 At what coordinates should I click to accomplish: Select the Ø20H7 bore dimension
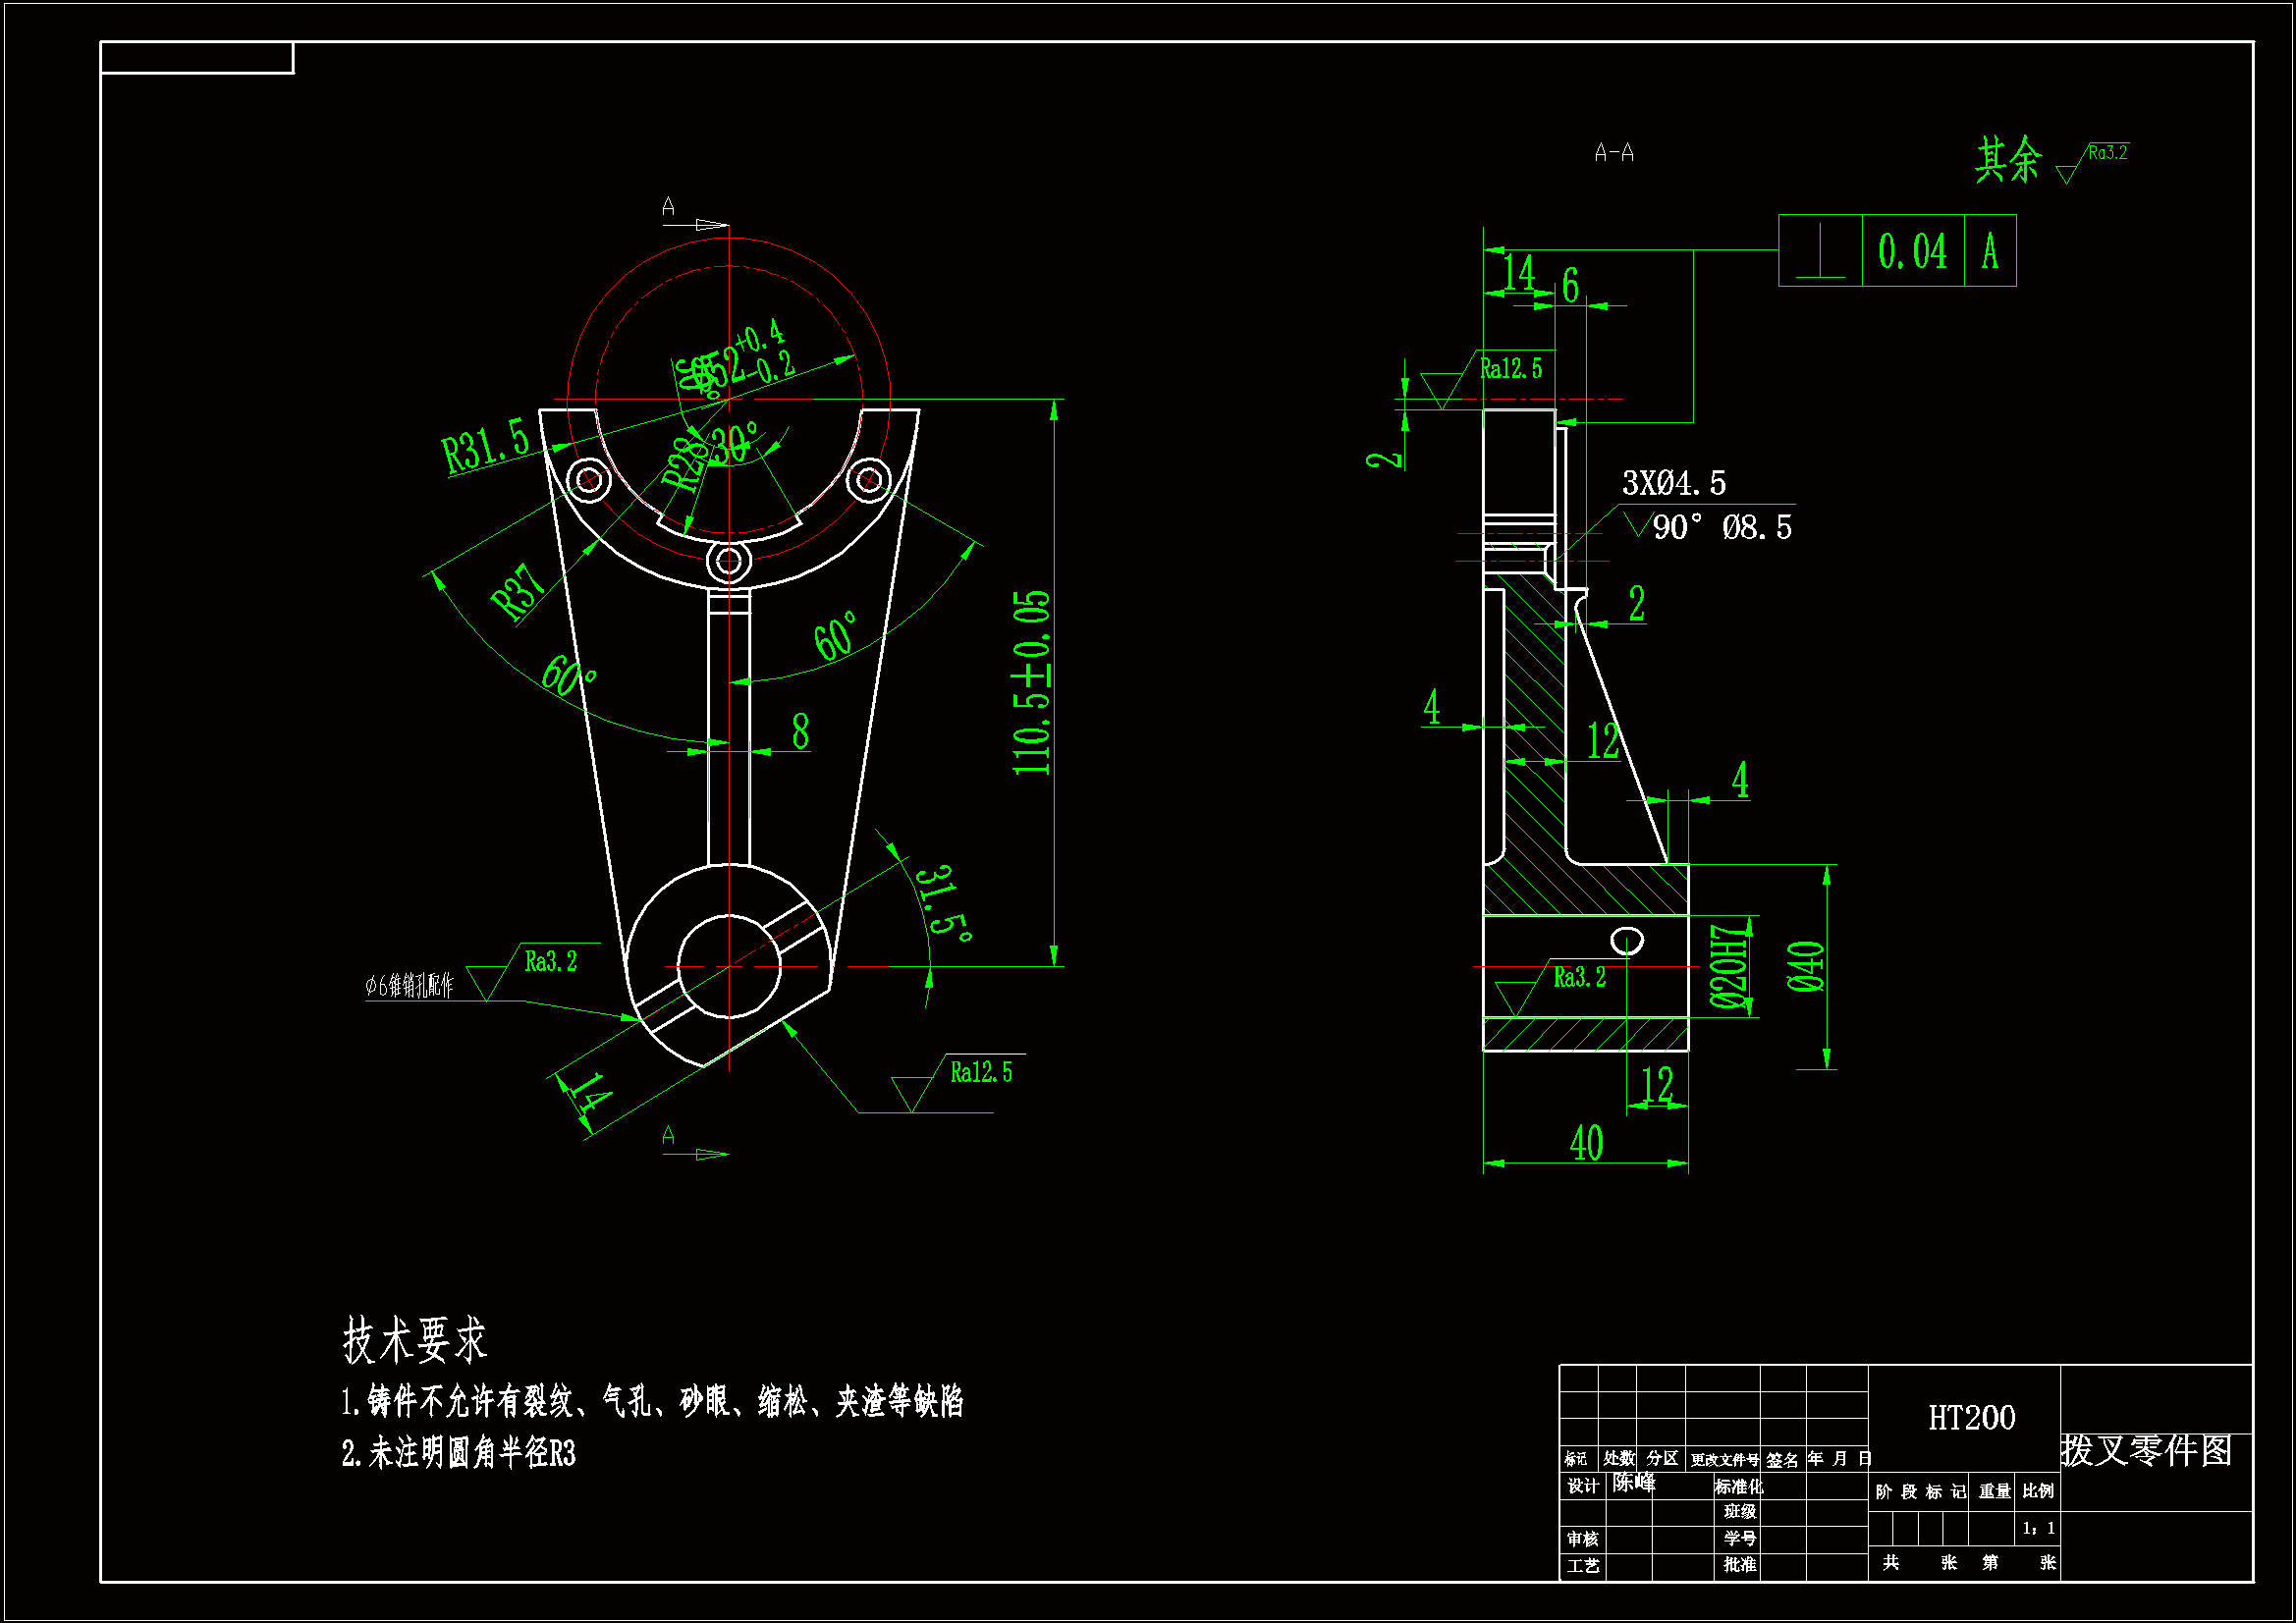1729,966
